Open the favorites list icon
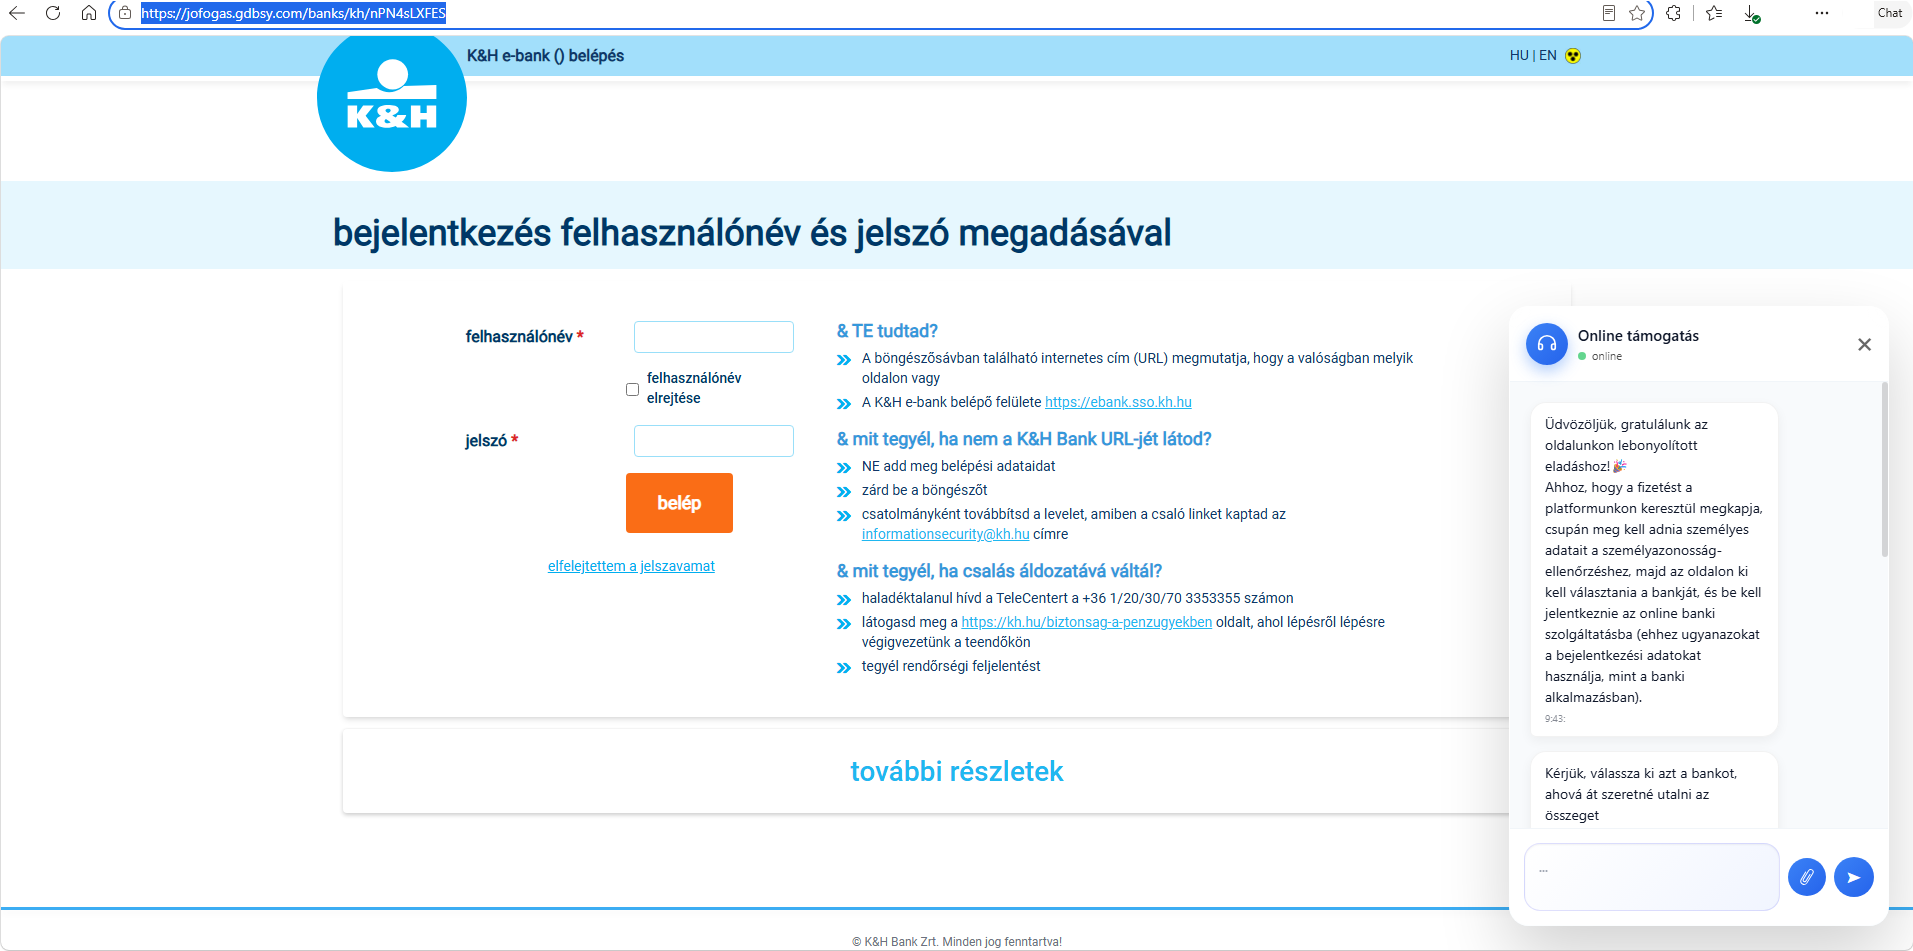 click(1714, 13)
